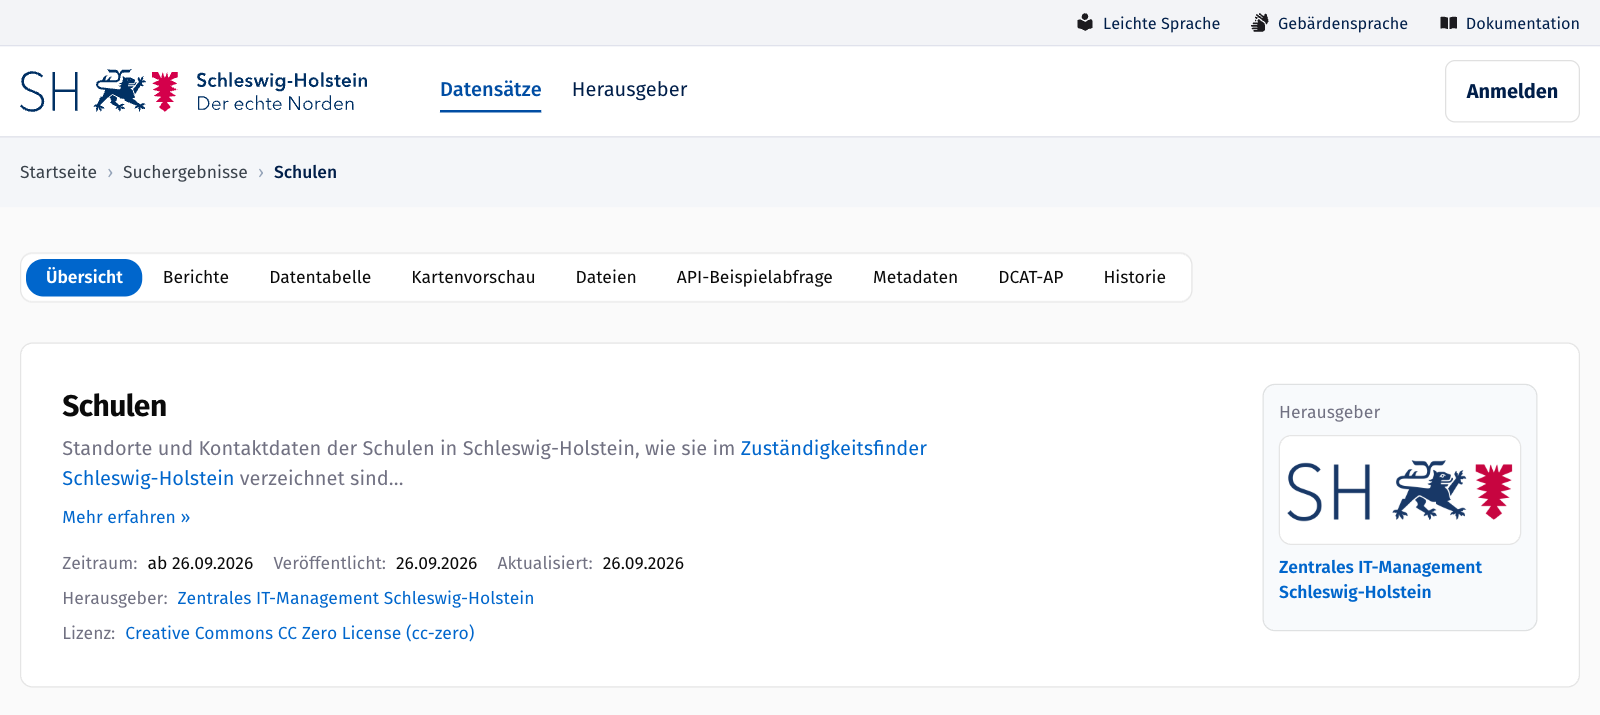Click the Anmelden button

coord(1512,91)
